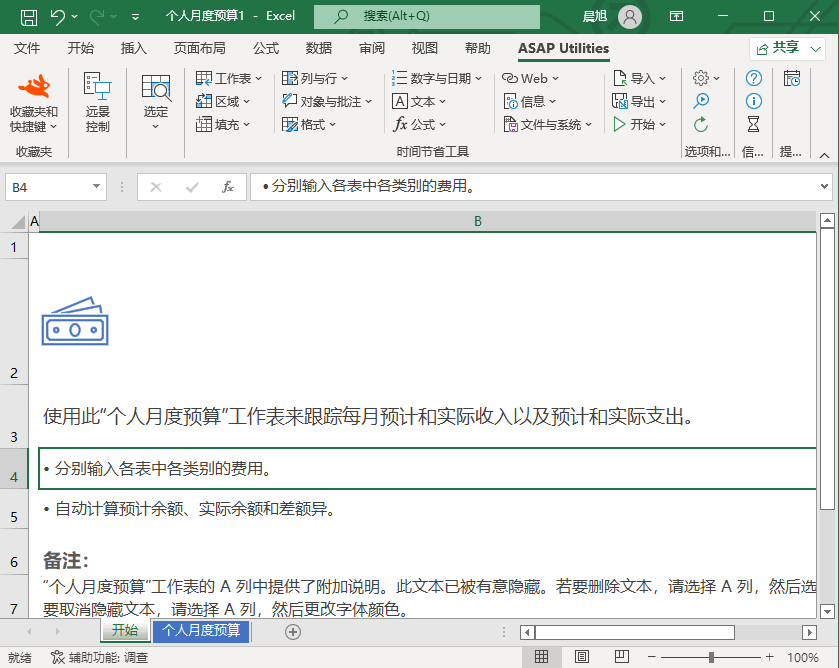Switch to Page Break Preview icon
Image resolution: width=839 pixels, height=668 pixels.
coord(622,657)
